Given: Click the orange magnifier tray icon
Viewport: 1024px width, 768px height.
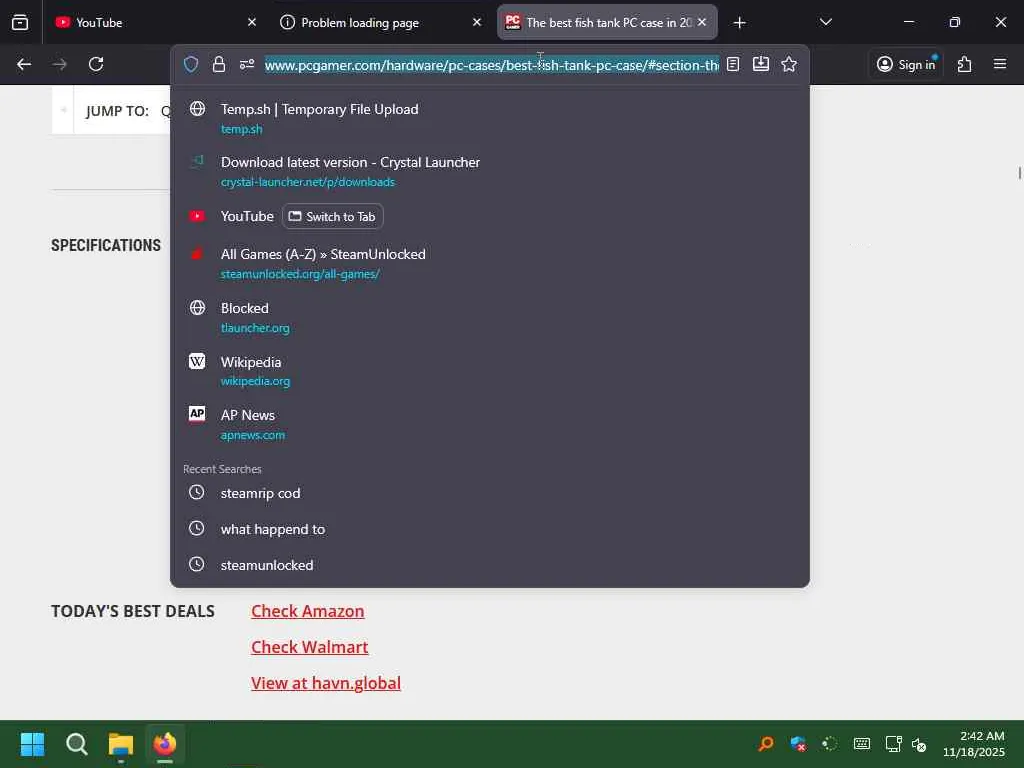Looking at the screenshot, I should coord(765,744).
